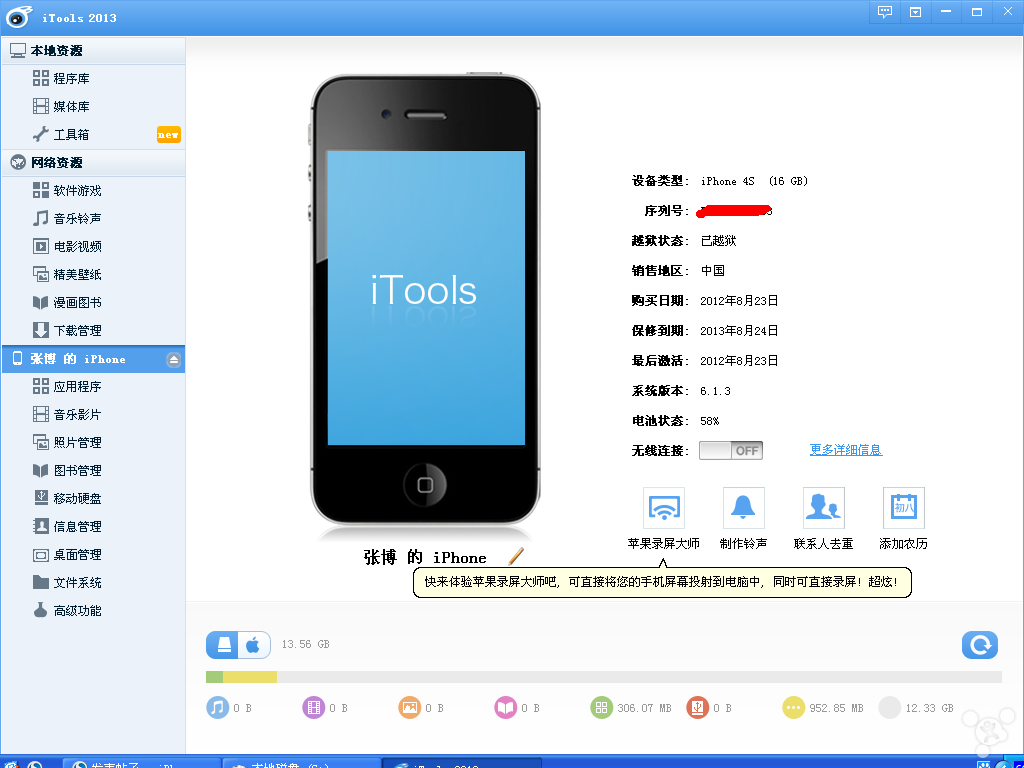
Task: Open the feedback chat icon in title bar
Action: 884,12
